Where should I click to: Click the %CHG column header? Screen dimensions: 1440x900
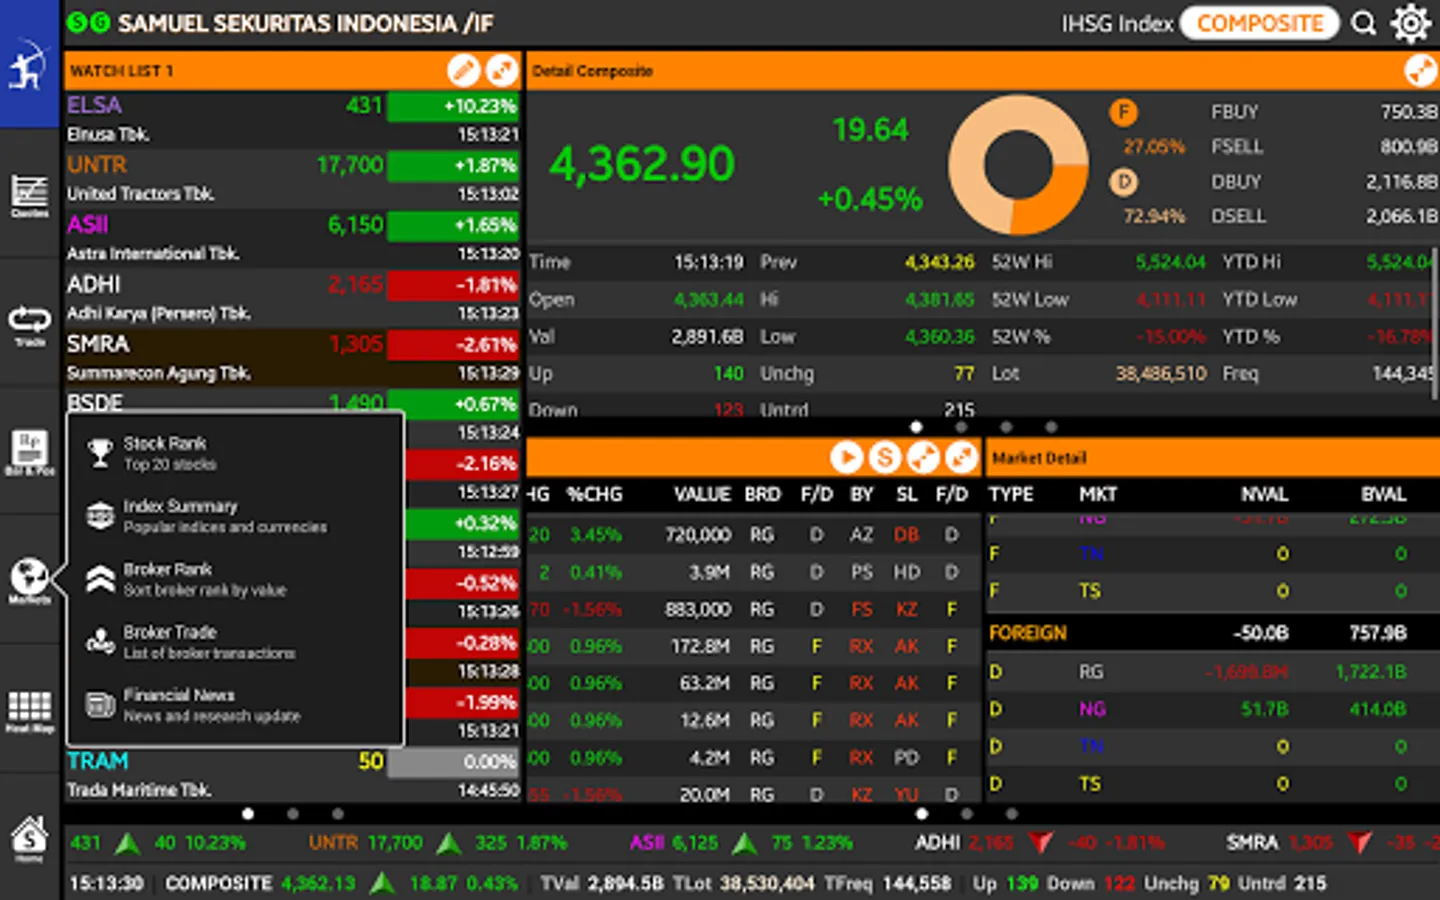pos(594,494)
